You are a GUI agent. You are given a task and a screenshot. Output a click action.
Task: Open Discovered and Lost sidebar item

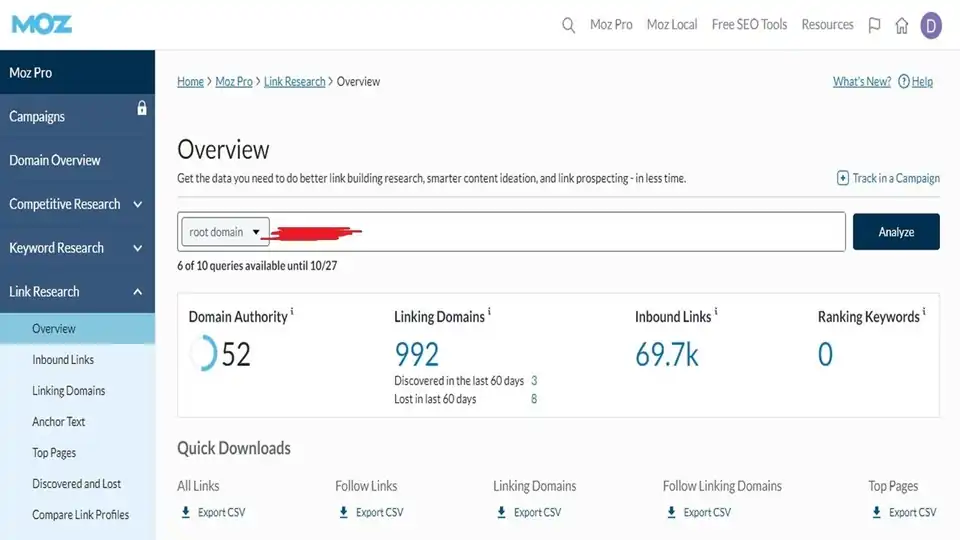tap(77, 484)
